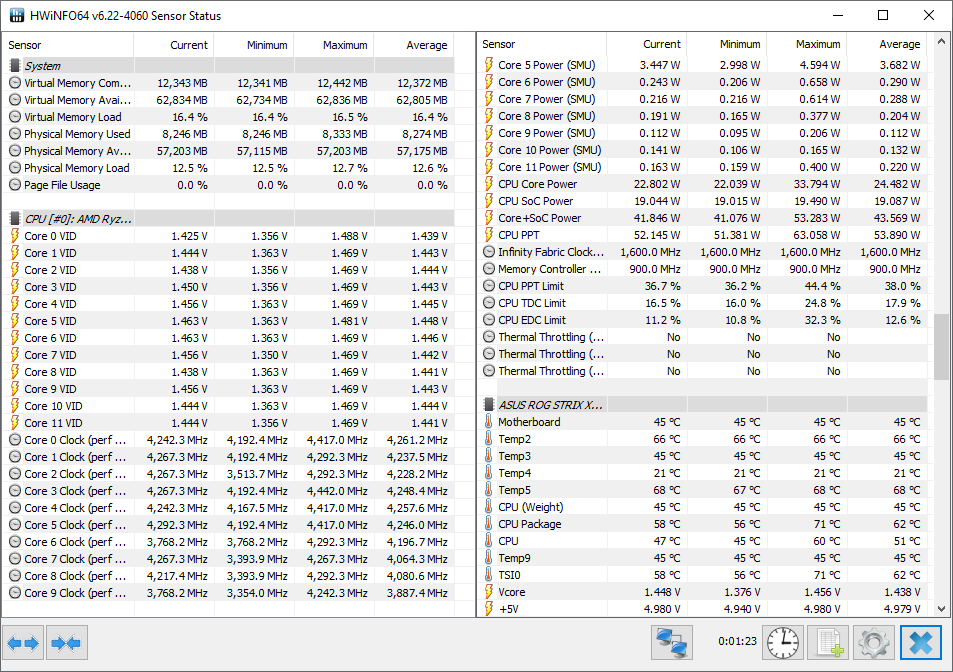The height and width of the screenshot is (672, 953).
Task: Select the Temp9 sensor row
Action: tap(703, 558)
